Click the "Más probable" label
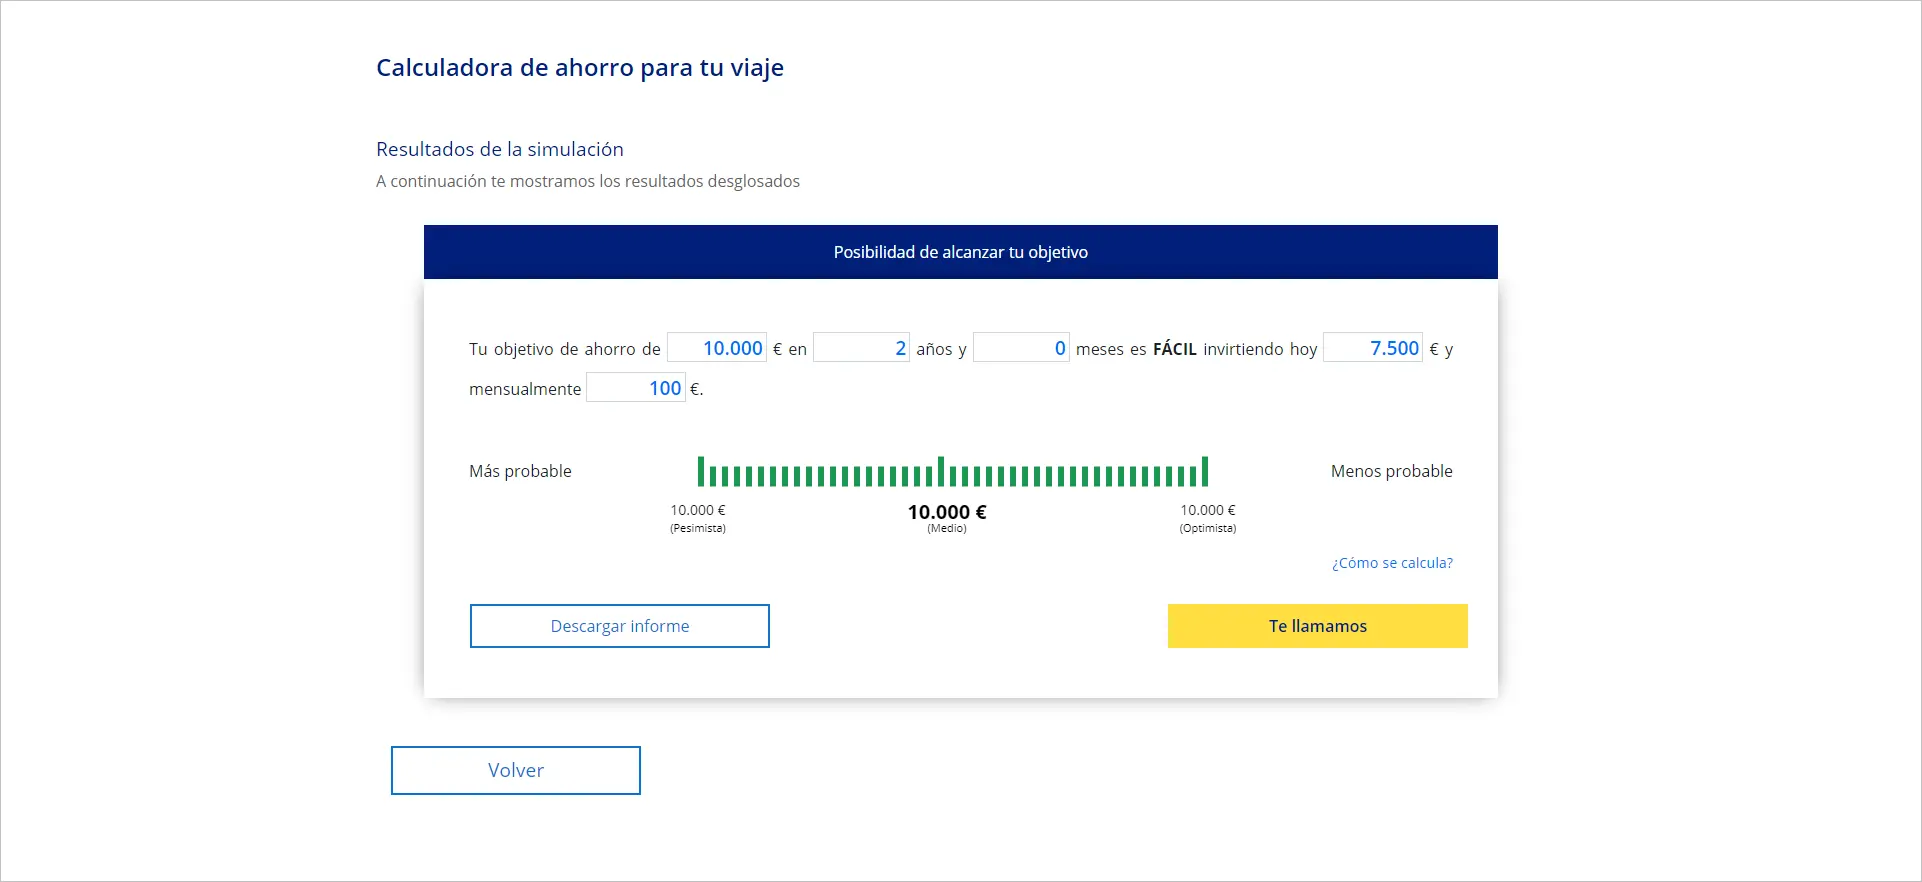 (520, 471)
